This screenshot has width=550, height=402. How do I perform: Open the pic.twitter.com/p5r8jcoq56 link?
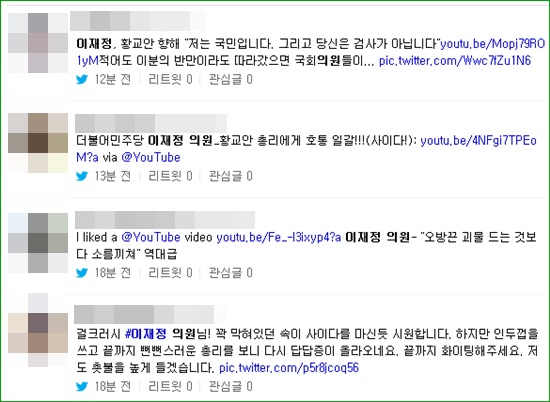pos(289,368)
